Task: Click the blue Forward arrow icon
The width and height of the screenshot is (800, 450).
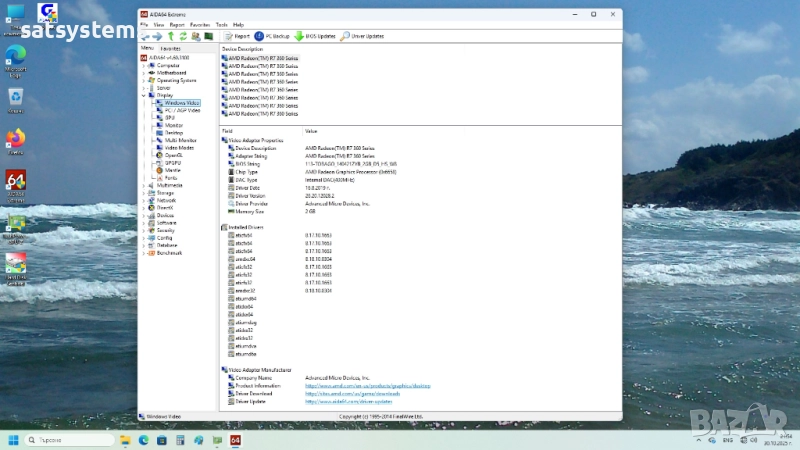Action: tap(158, 36)
